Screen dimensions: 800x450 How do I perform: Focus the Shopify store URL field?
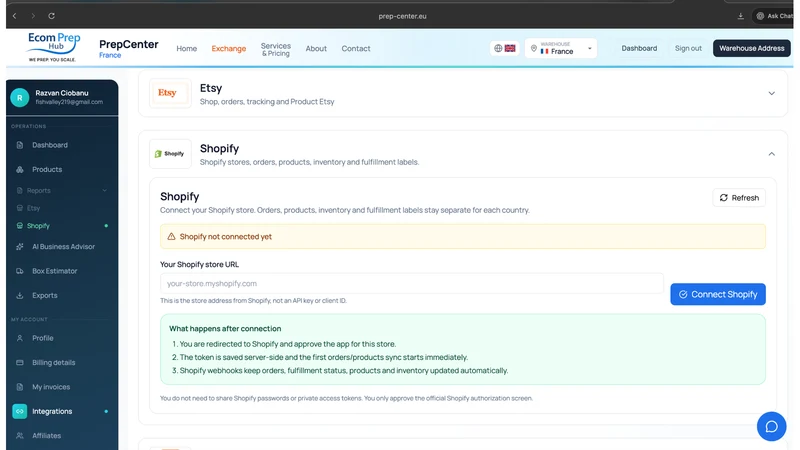click(x=412, y=283)
